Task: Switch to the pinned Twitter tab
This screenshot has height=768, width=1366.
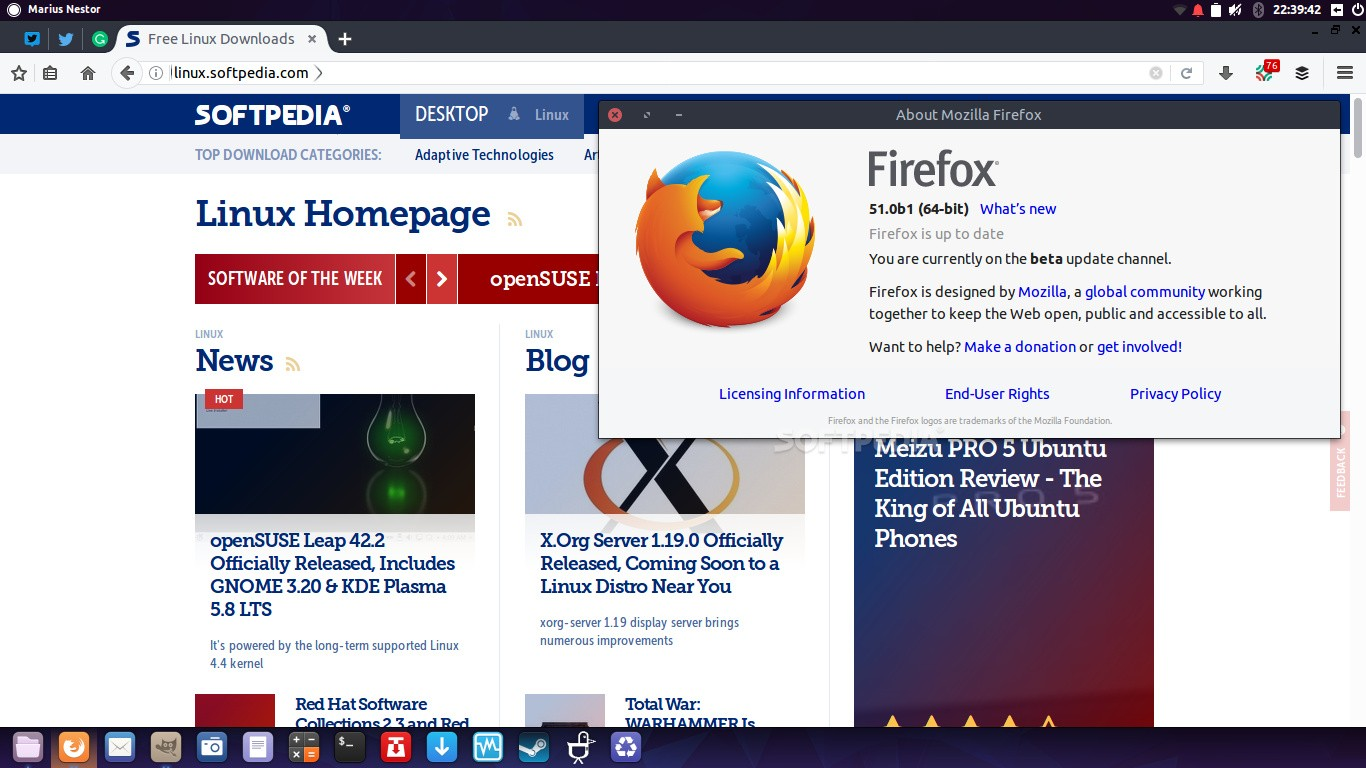Action: pyautogui.click(x=66, y=39)
